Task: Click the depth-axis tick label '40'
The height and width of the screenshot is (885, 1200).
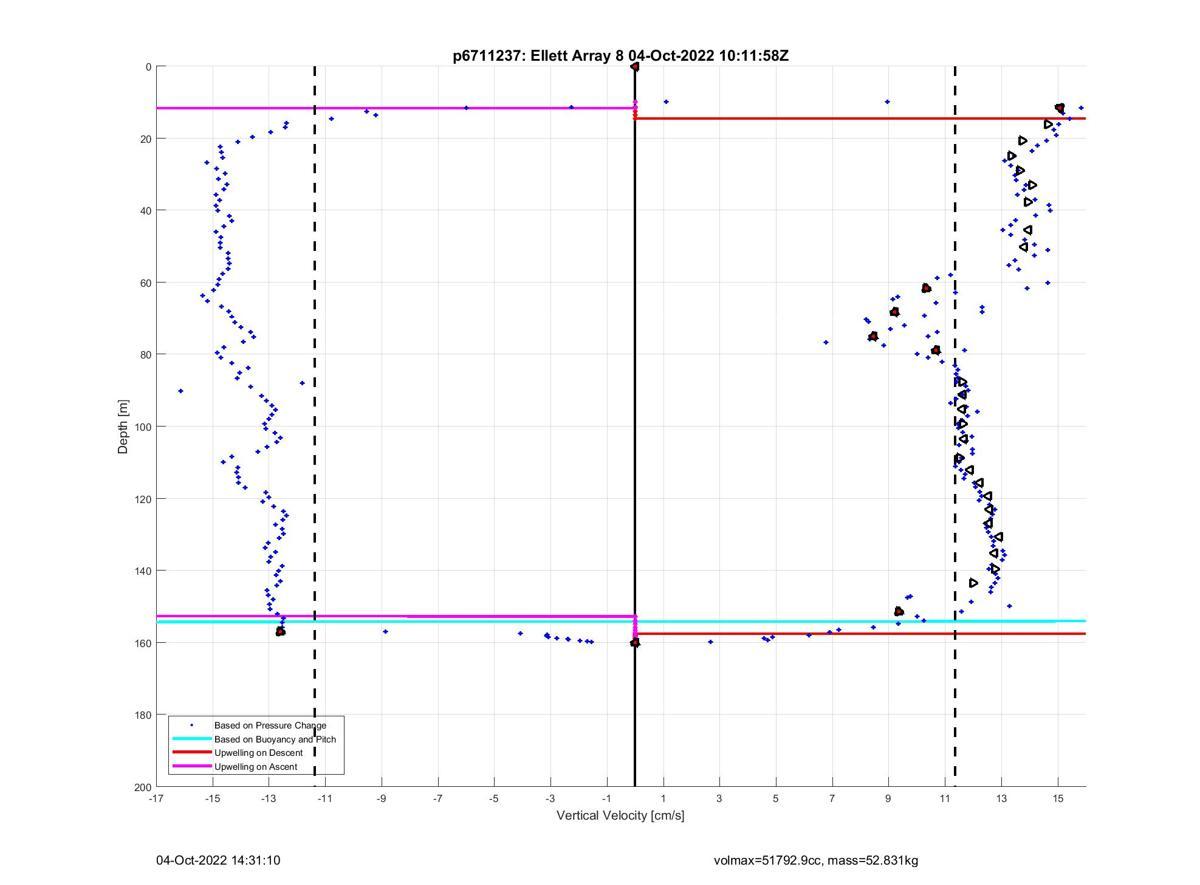Action: 146,211
